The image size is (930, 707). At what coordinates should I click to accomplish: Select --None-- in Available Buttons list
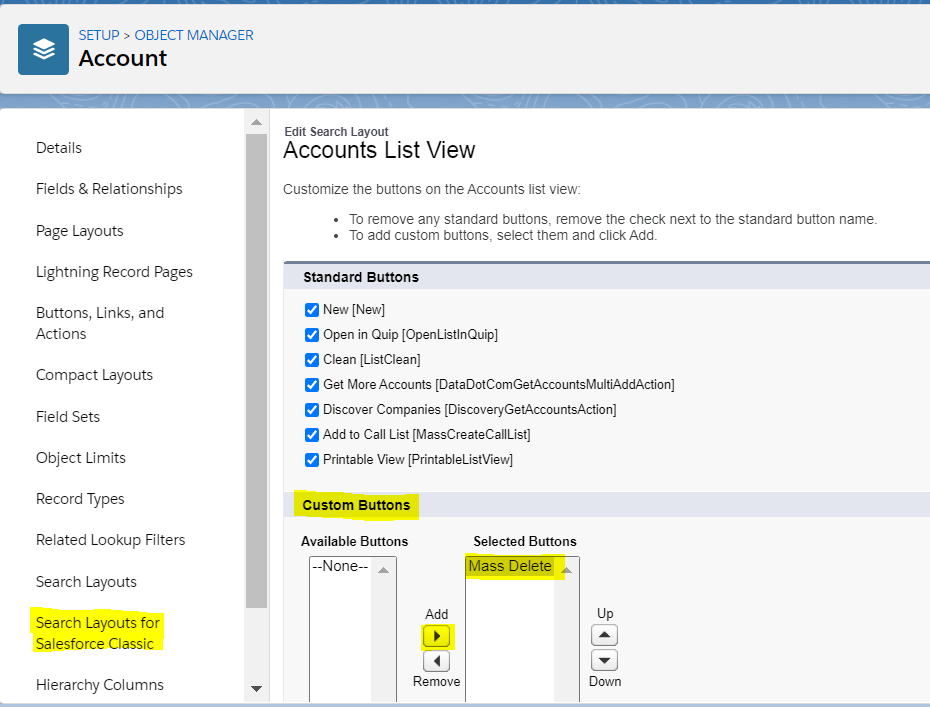(340, 566)
